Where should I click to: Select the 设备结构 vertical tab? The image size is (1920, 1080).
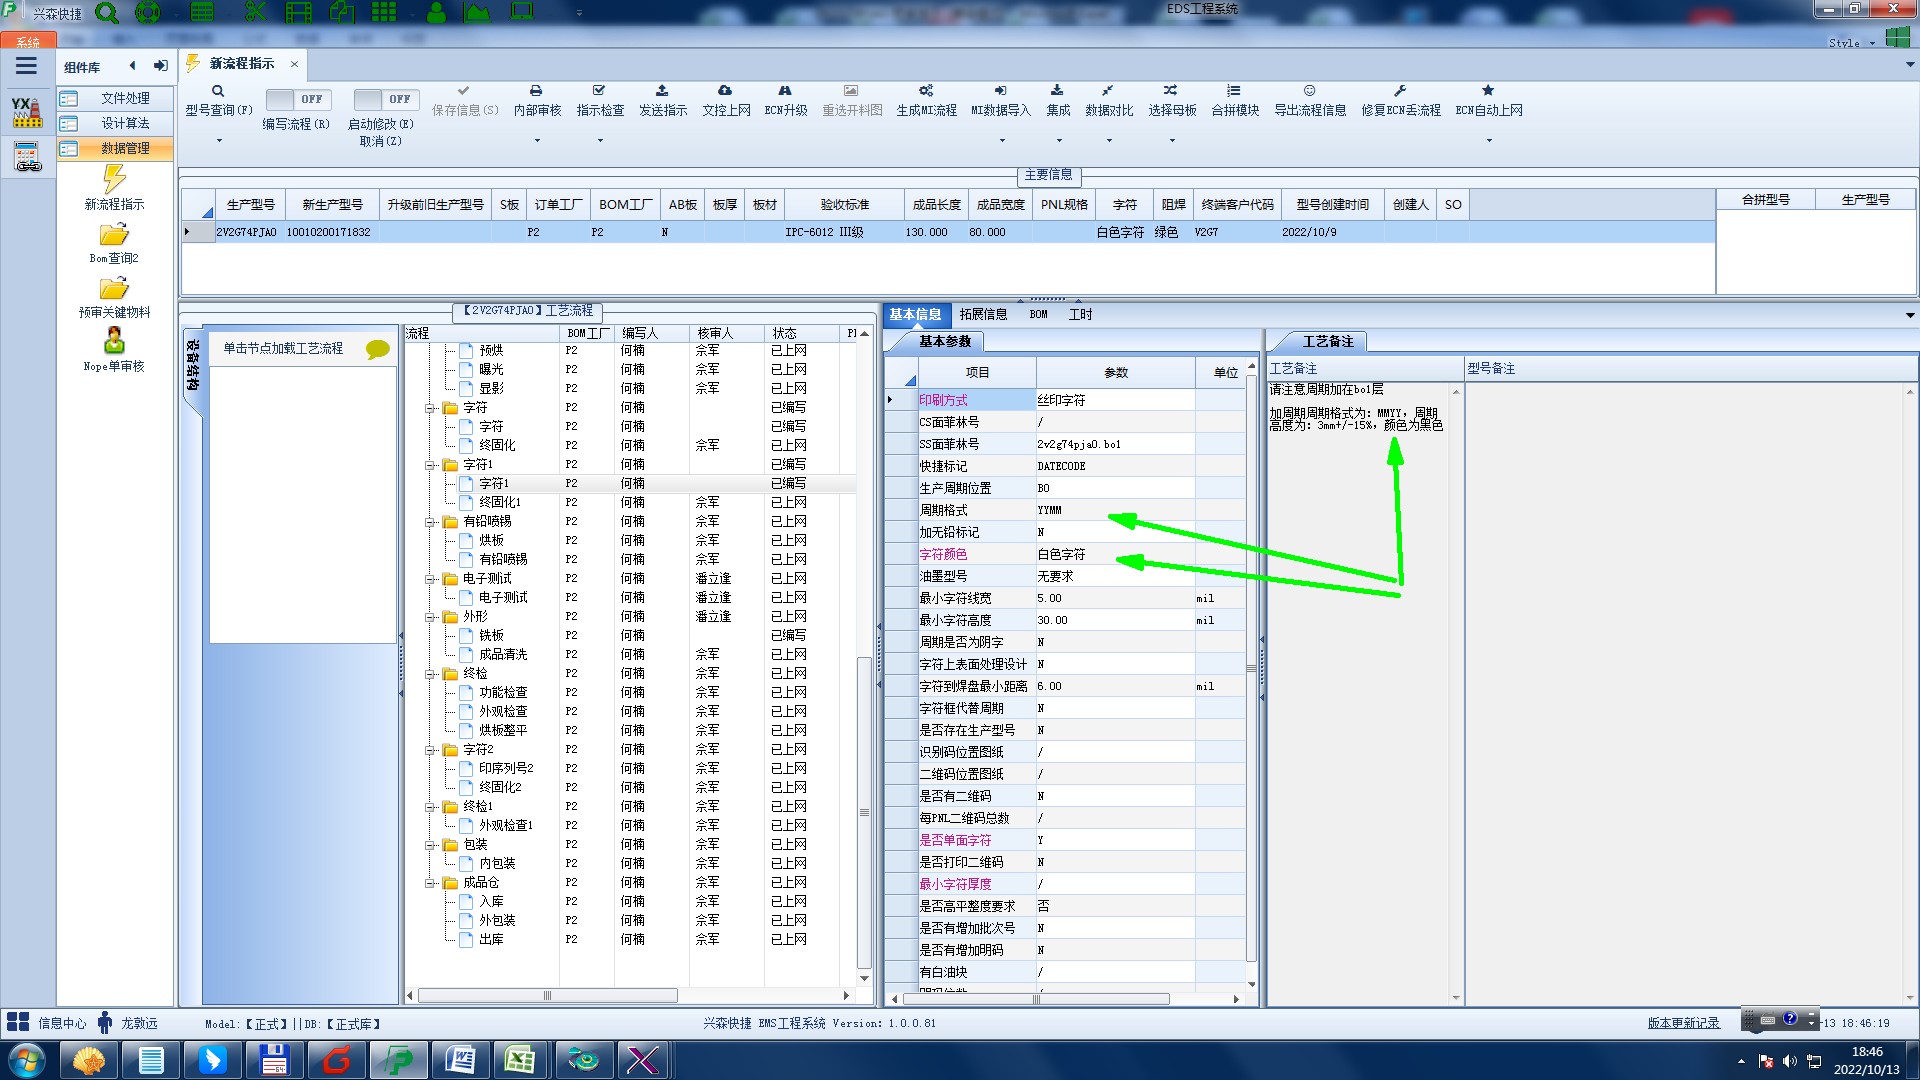point(192,365)
